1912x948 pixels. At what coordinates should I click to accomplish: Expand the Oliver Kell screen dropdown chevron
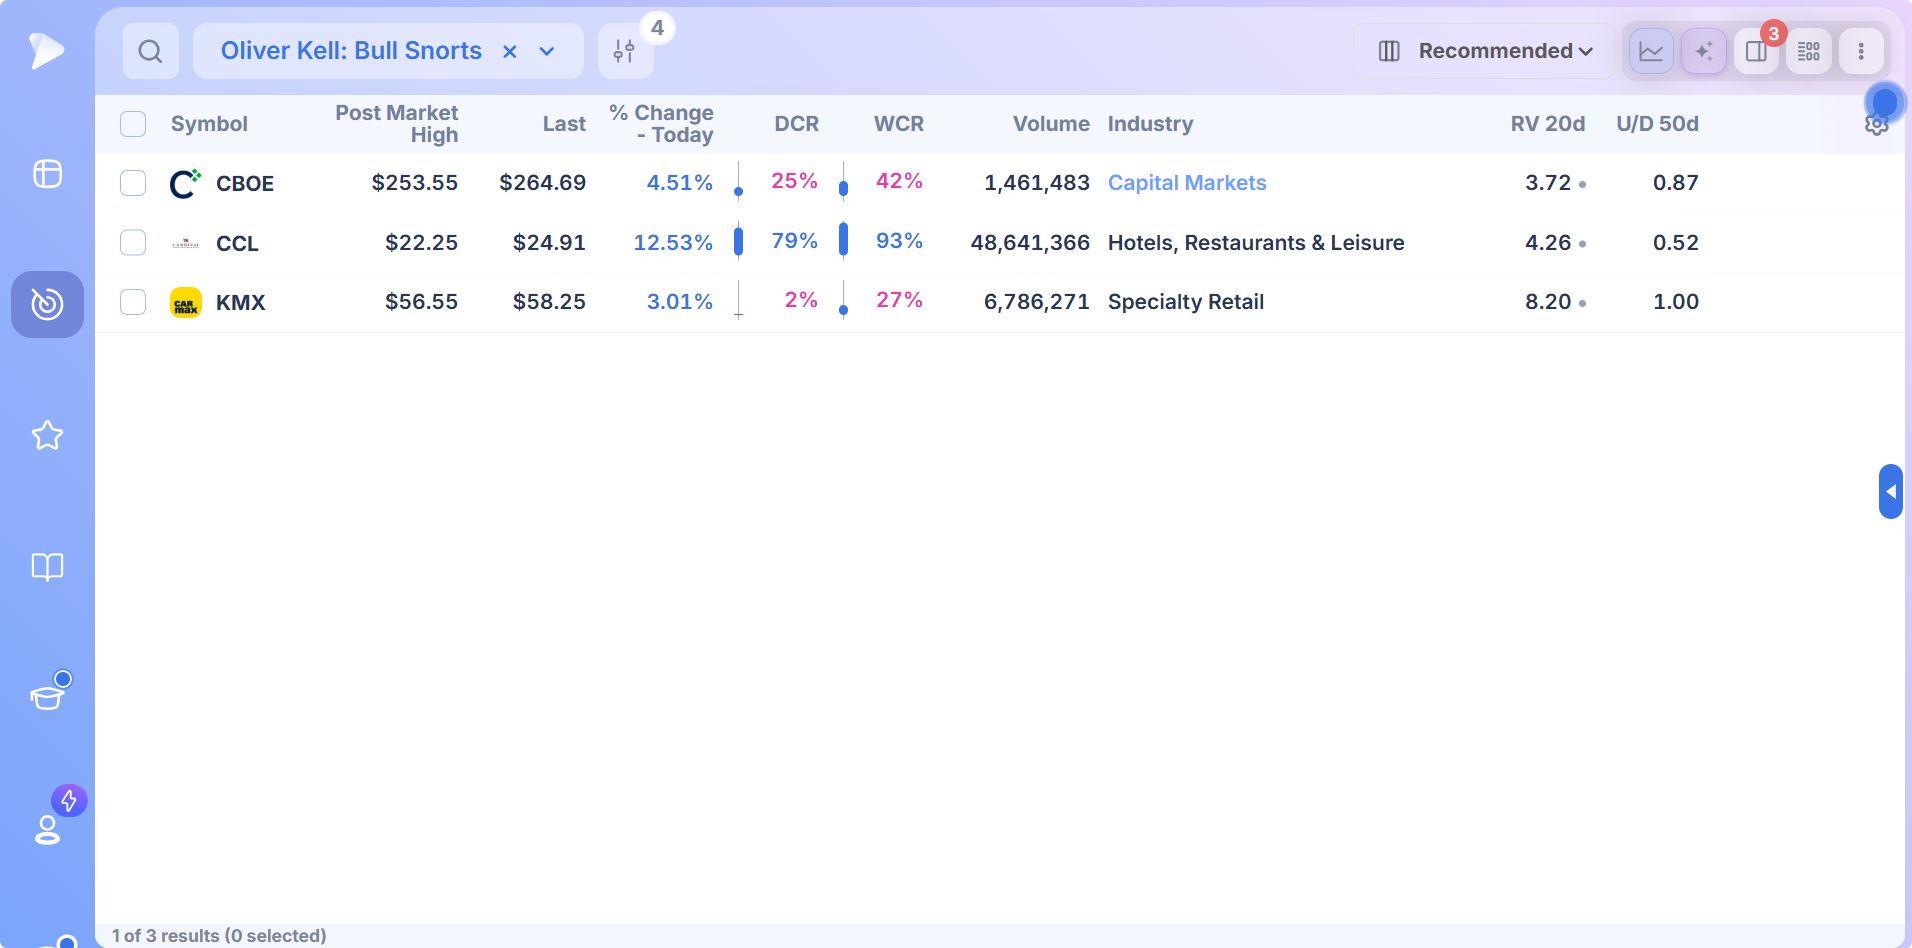click(x=547, y=51)
